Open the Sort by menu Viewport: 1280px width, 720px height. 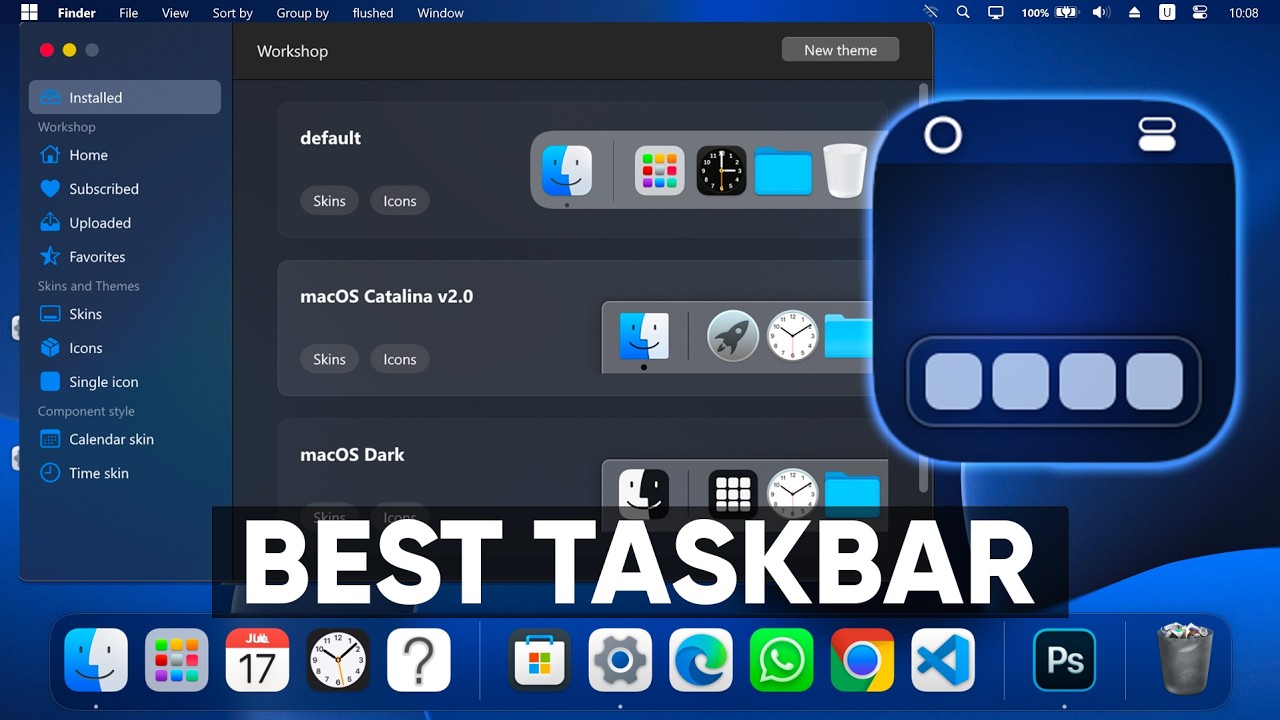click(232, 13)
